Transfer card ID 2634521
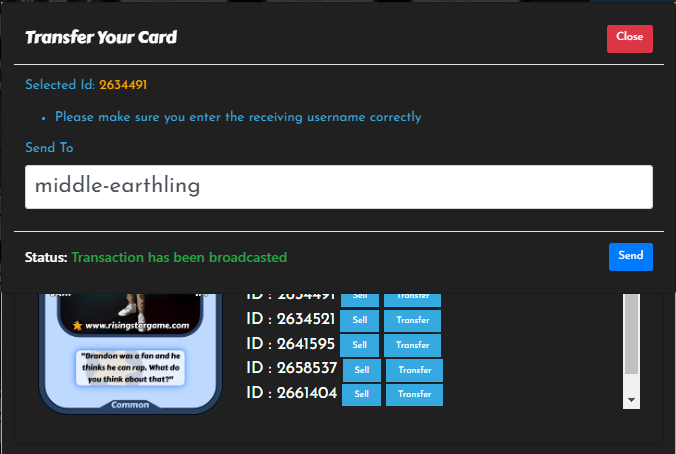The width and height of the screenshot is (676, 454). tap(413, 321)
